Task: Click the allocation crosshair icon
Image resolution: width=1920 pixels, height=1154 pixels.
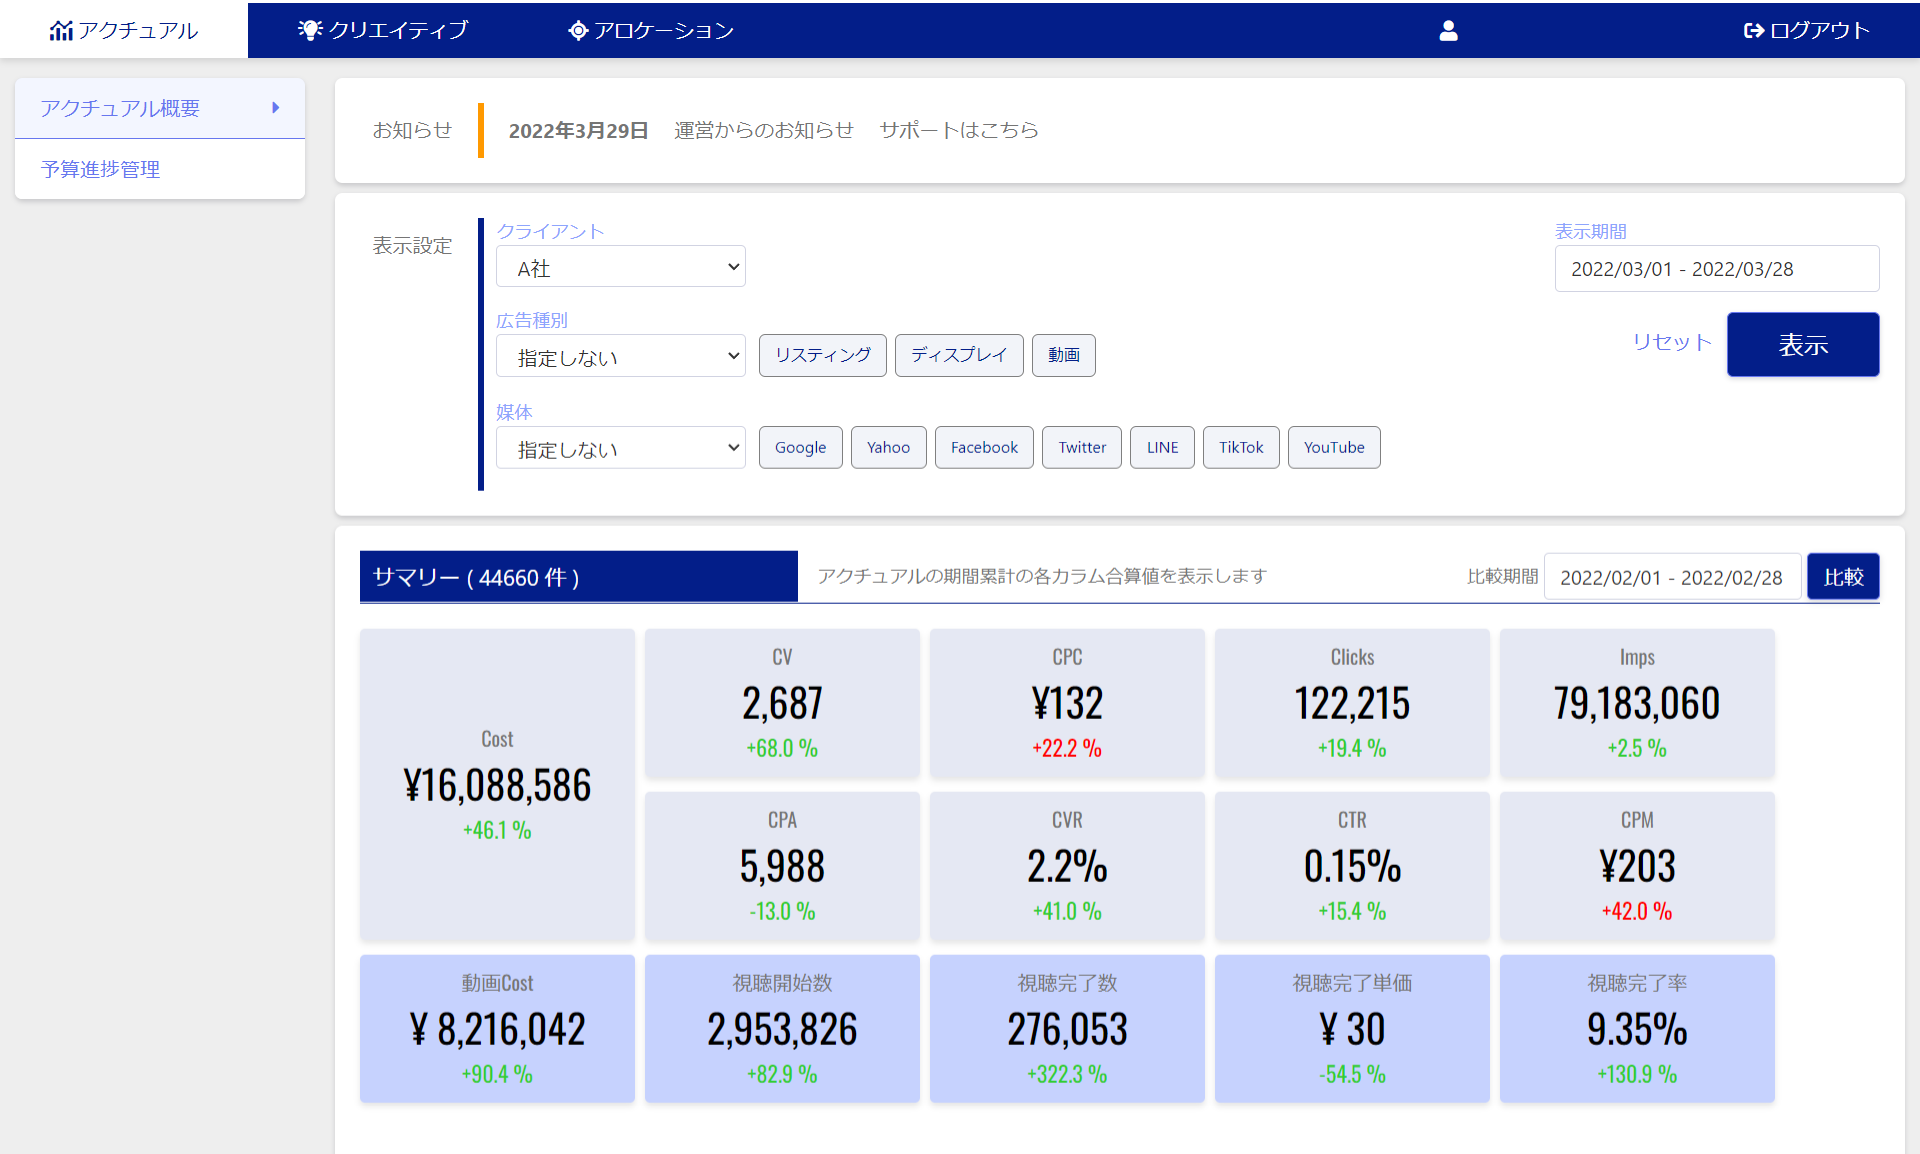Action: tap(577, 31)
